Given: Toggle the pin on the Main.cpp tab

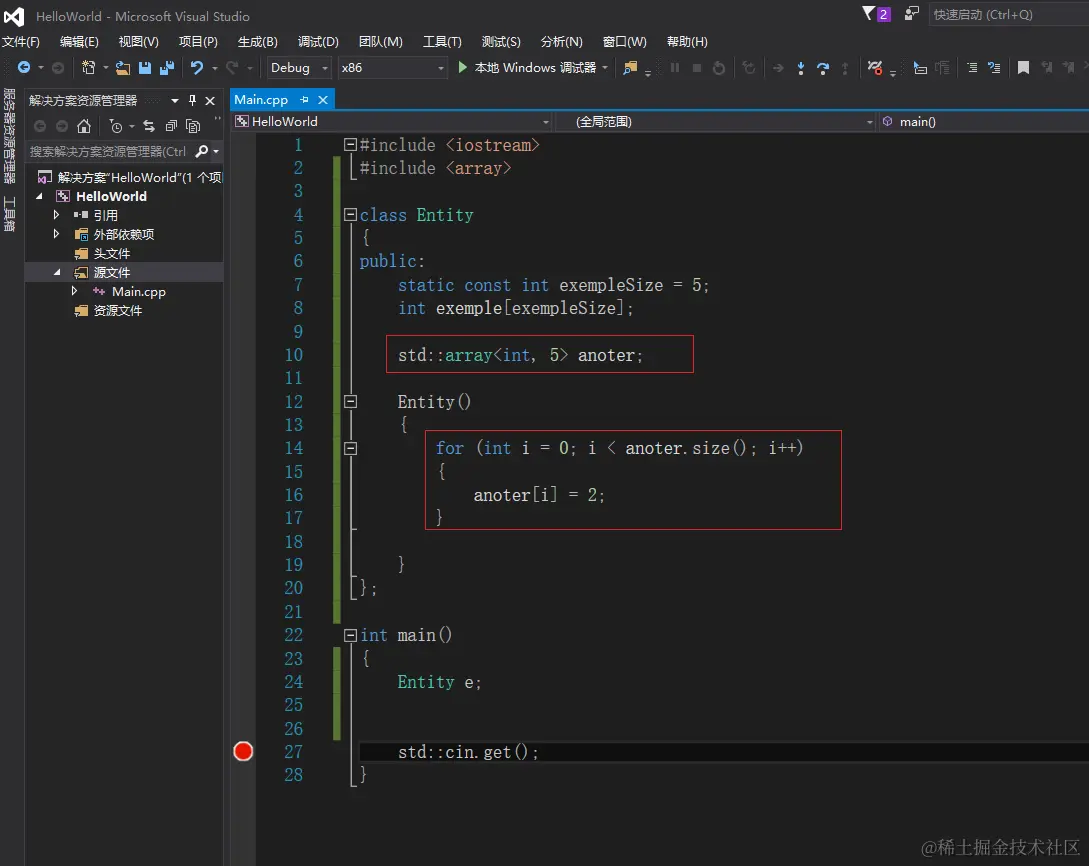Looking at the screenshot, I should coord(304,100).
